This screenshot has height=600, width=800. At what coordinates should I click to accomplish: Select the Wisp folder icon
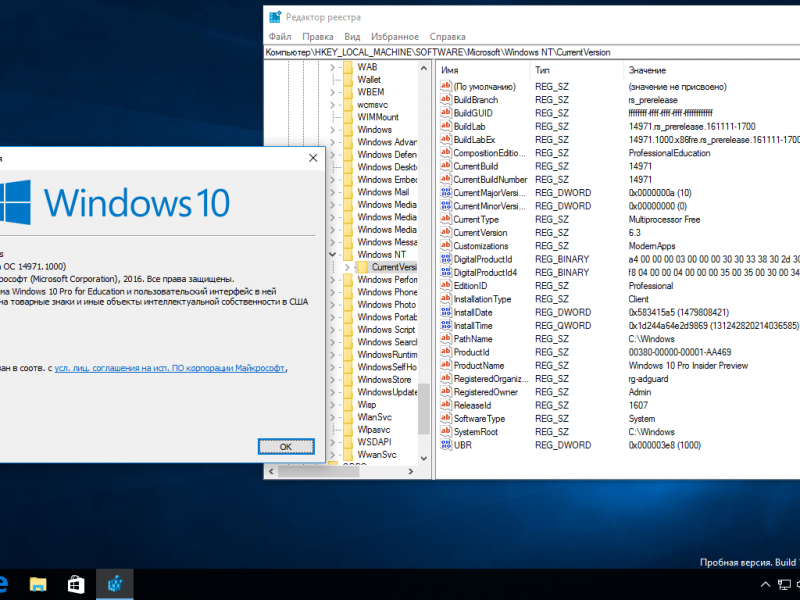(x=347, y=405)
